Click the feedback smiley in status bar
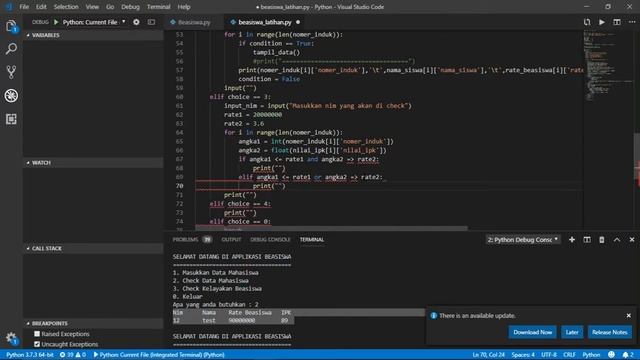 [611, 355]
